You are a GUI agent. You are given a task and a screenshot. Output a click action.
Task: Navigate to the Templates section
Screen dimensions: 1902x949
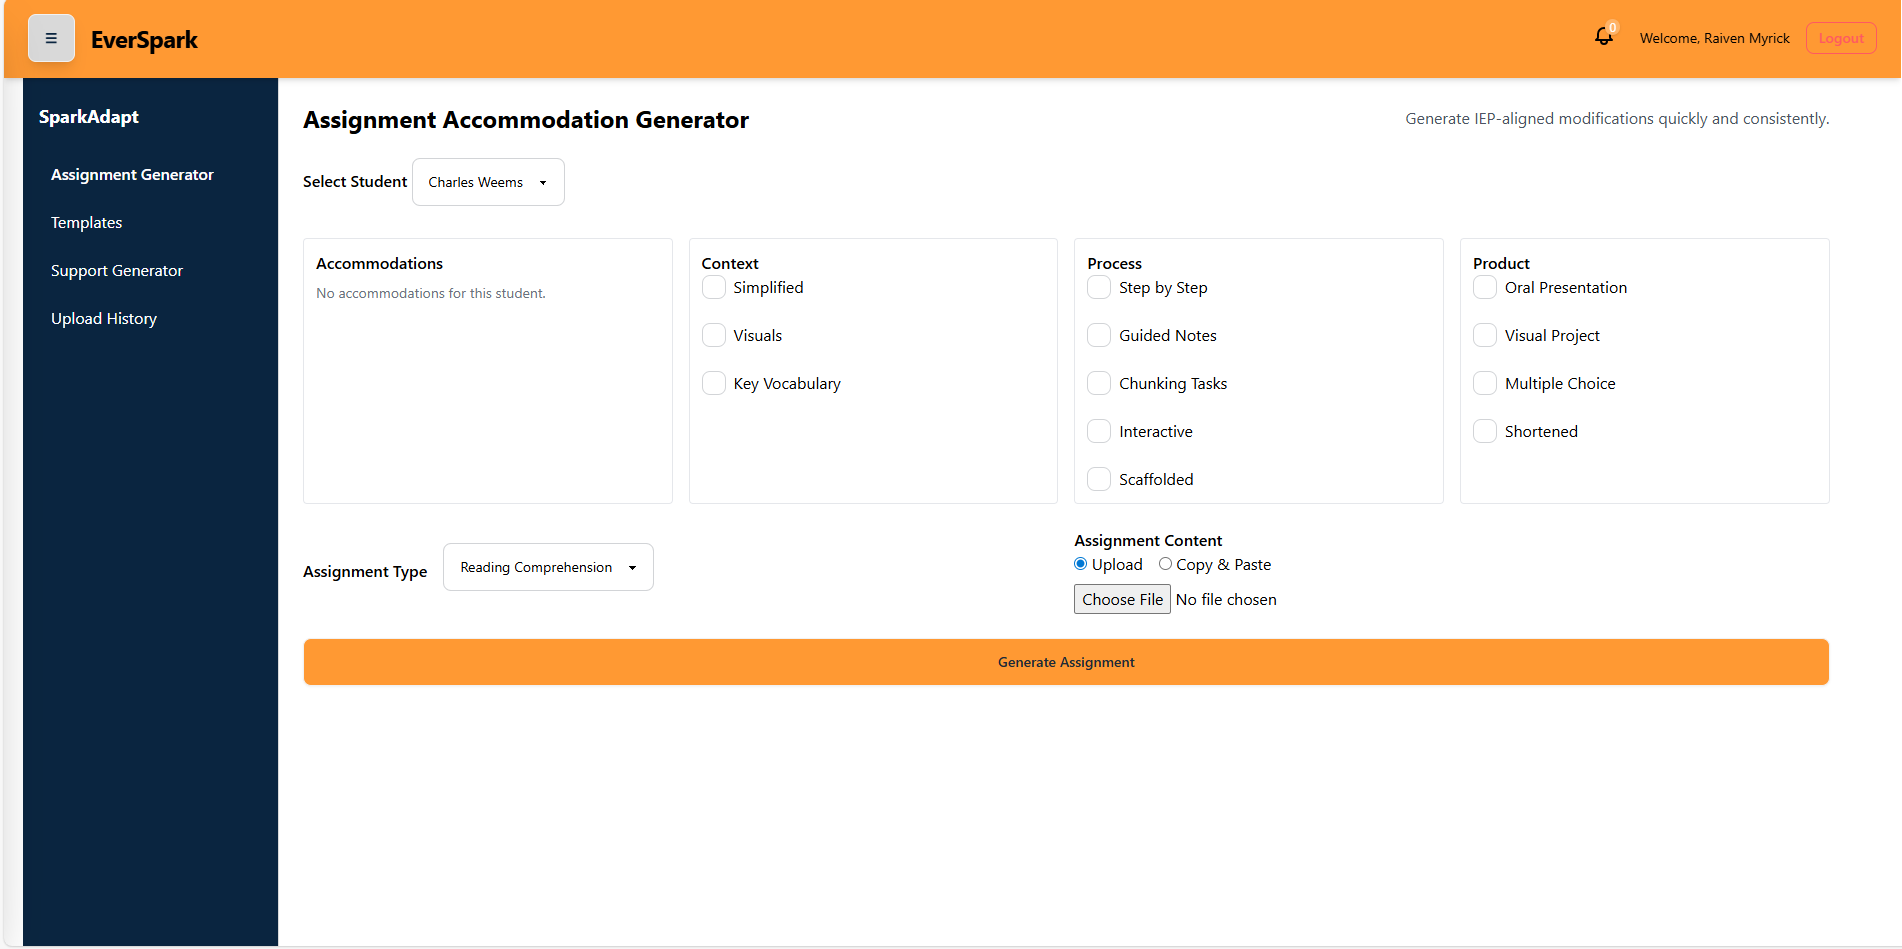click(x=86, y=222)
